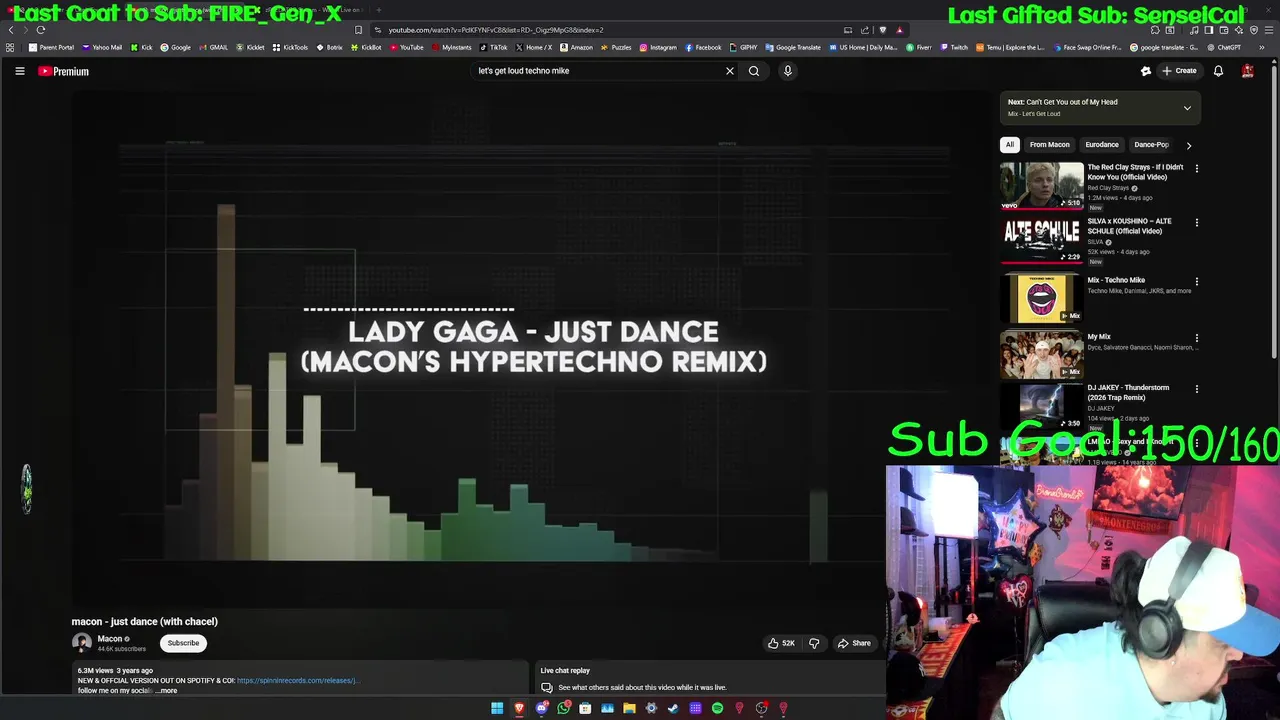Open the Kick bookmark
This screenshot has height=720, width=1280.
click(x=143, y=47)
